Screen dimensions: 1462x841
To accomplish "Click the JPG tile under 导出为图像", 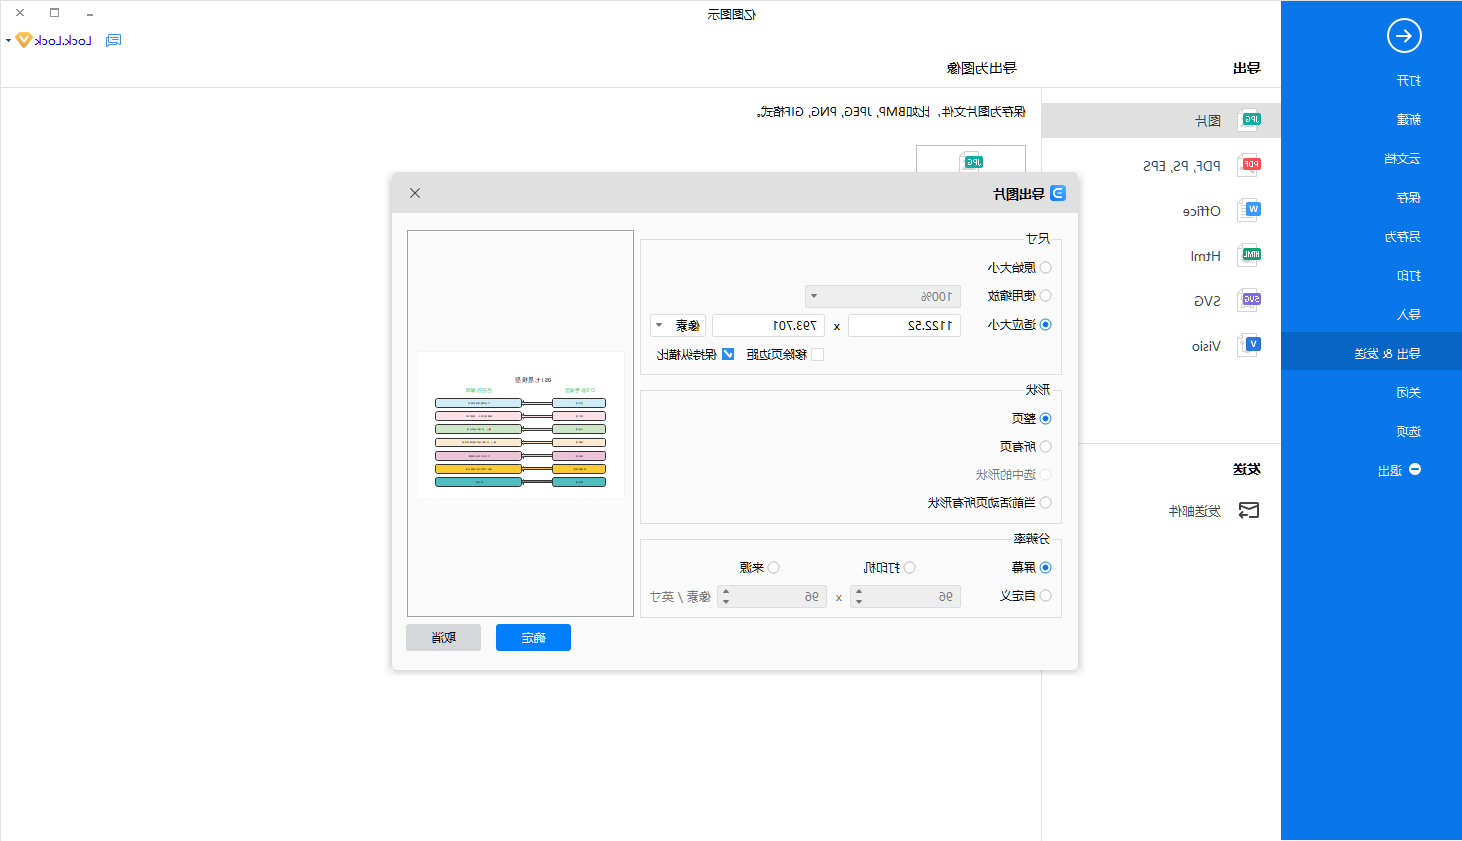I will click(x=971, y=159).
